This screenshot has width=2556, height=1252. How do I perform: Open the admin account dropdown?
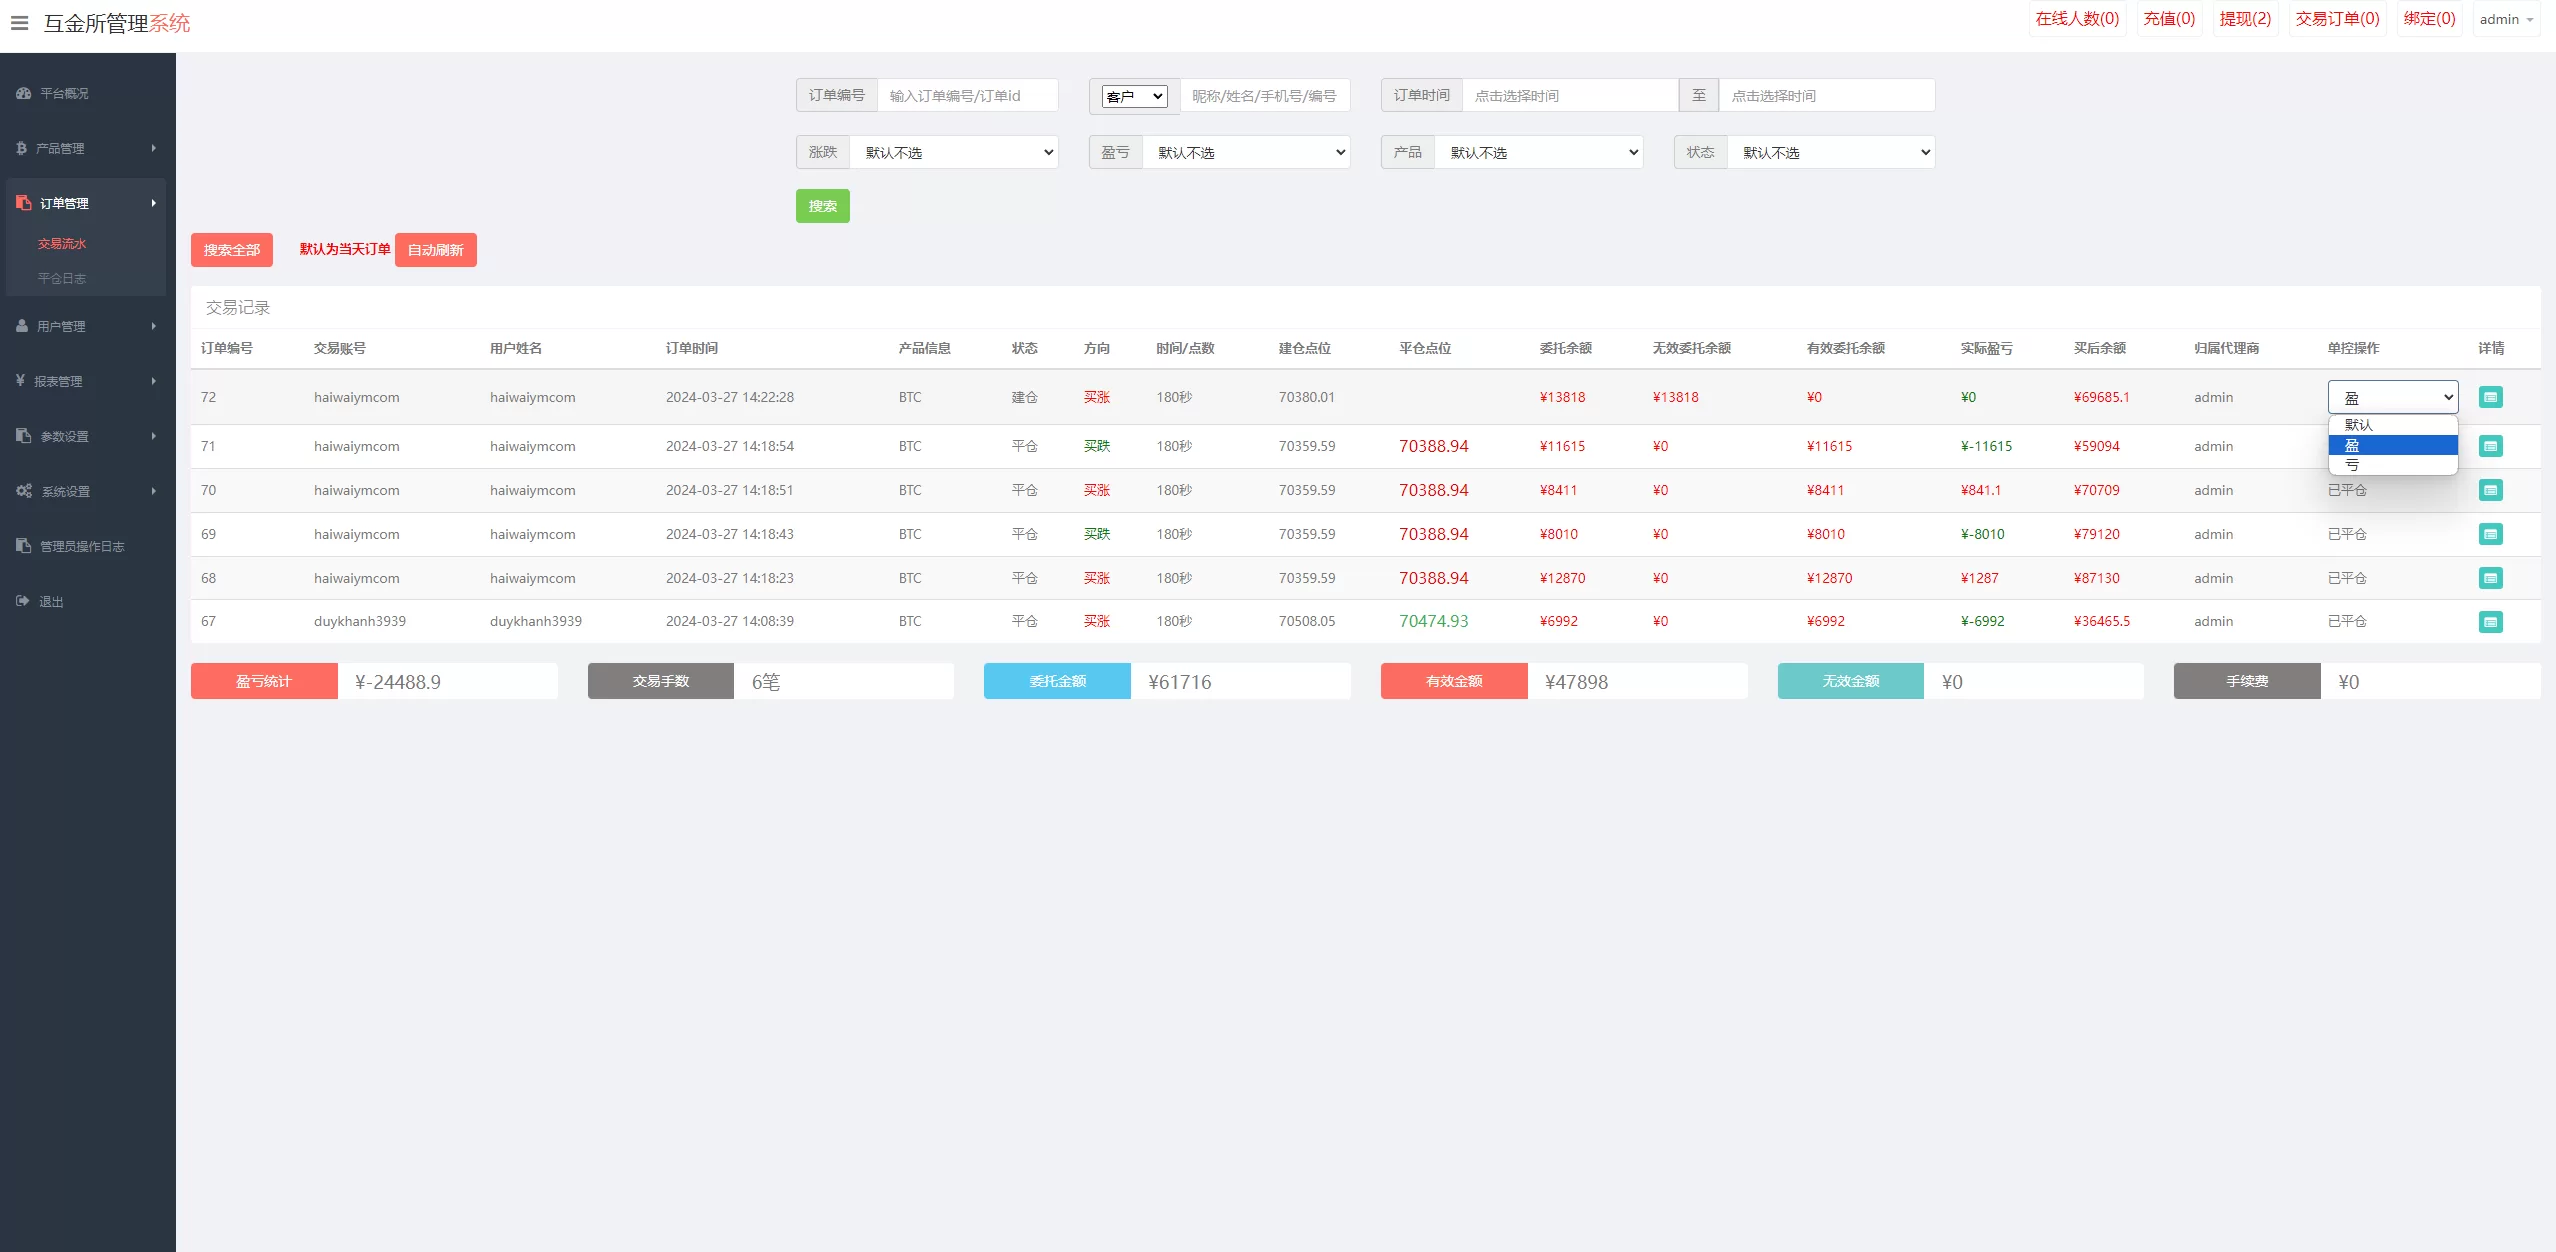pyautogui.click(x=2506, y=19)
